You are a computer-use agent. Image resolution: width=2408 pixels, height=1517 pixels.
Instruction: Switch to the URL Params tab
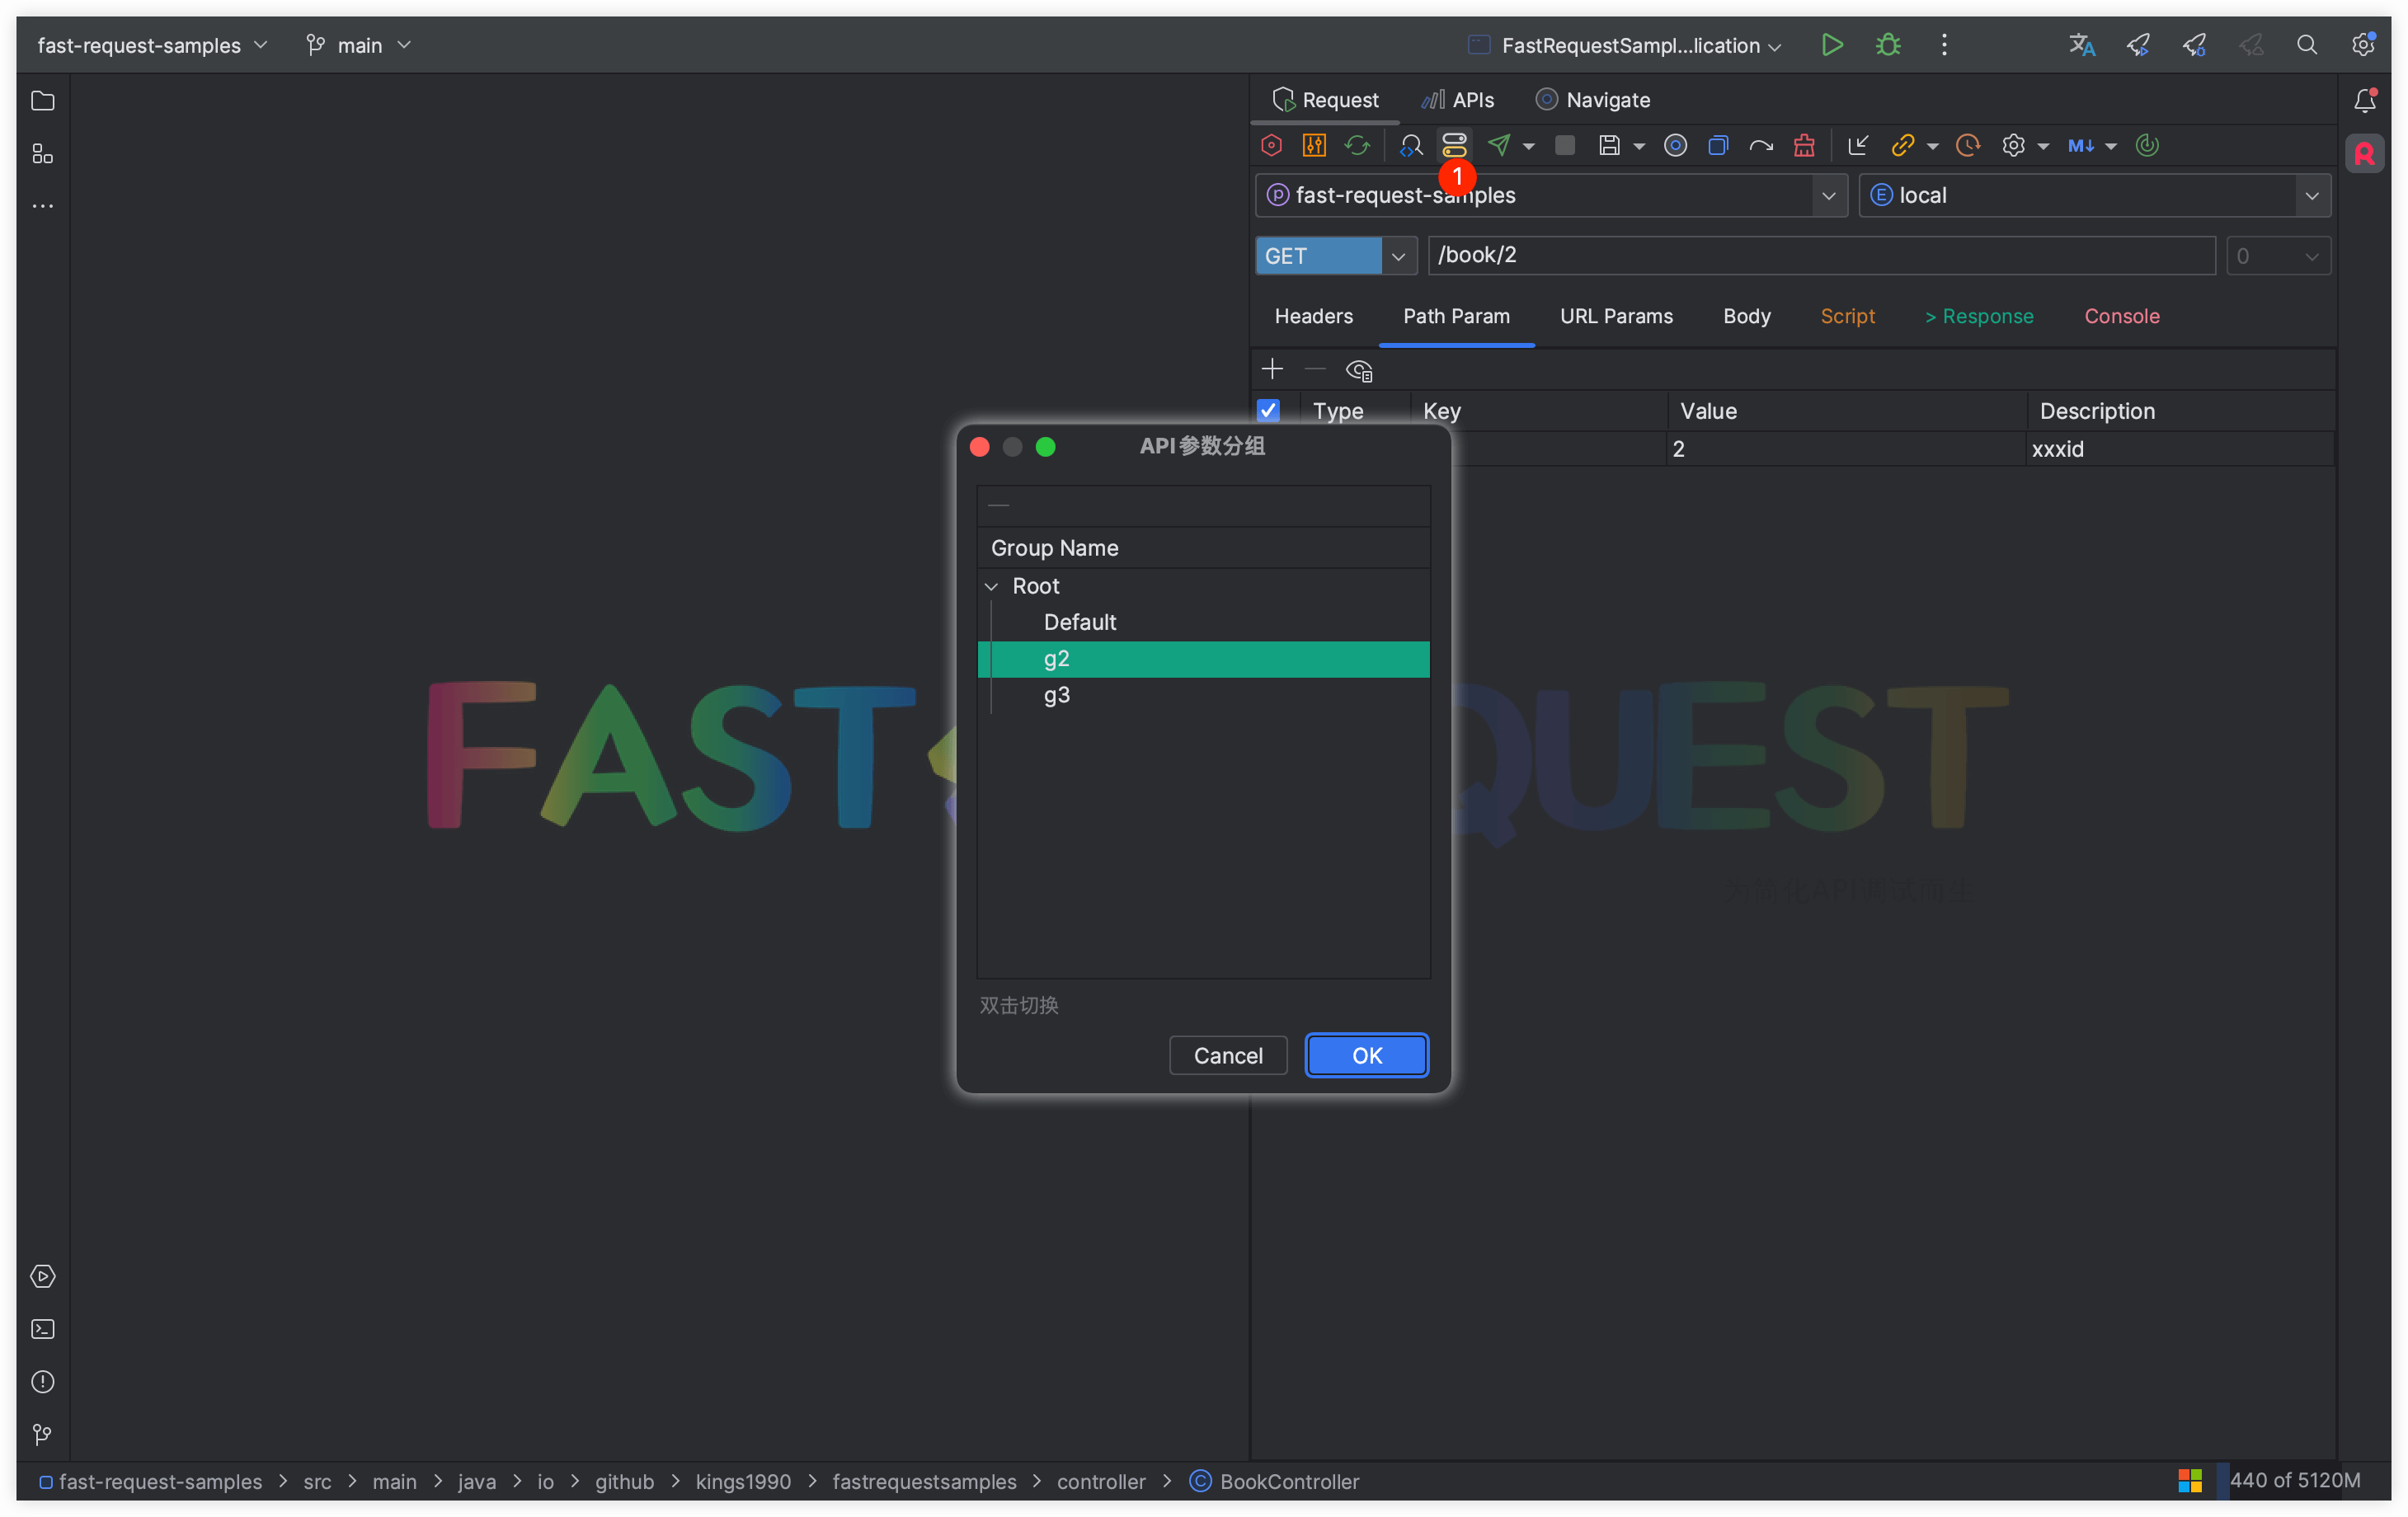[x=1616, y=316]
